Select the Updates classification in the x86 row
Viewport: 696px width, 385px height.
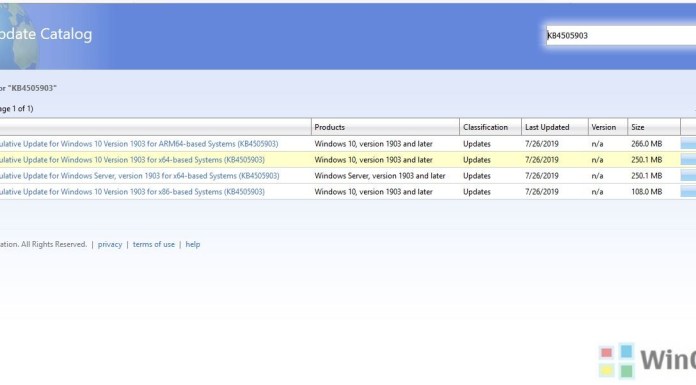point(477,192)
